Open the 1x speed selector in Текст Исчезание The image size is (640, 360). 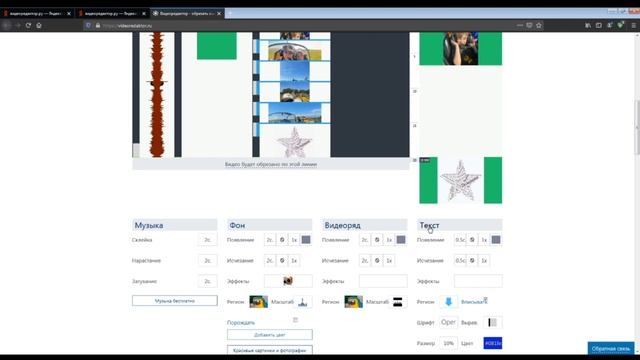tap(484, 260)
